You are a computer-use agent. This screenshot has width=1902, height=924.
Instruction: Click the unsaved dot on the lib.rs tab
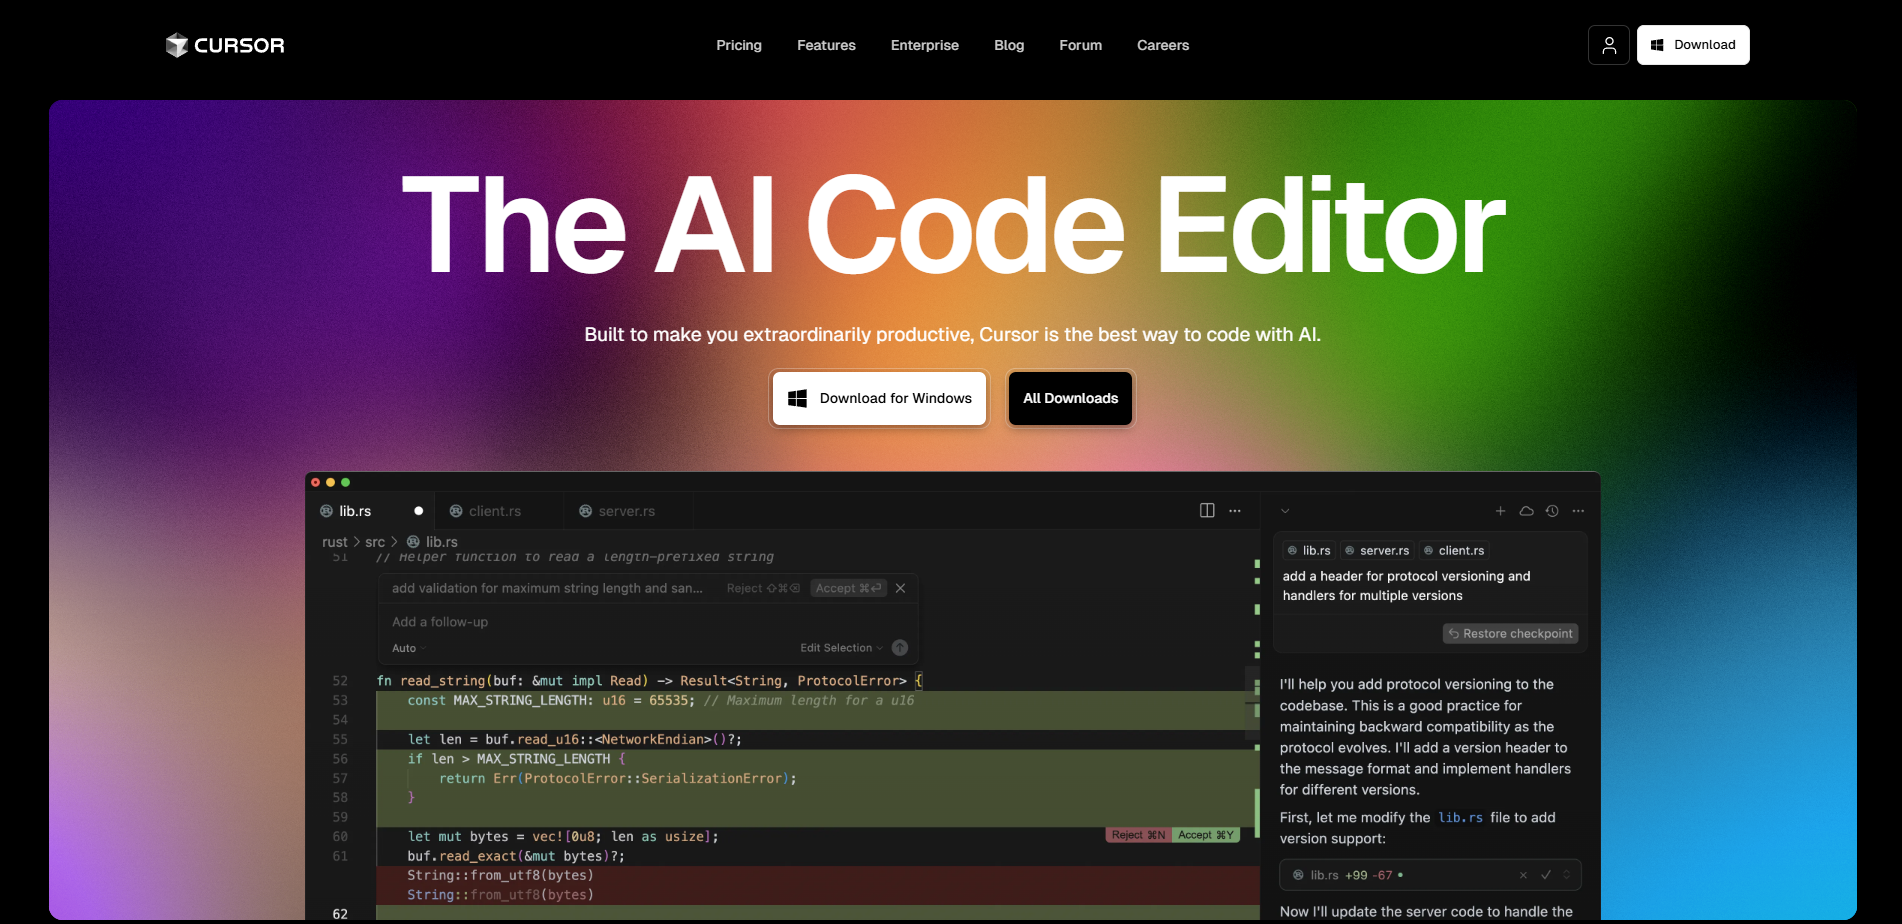pyautogui.click(x=419, y=511)
